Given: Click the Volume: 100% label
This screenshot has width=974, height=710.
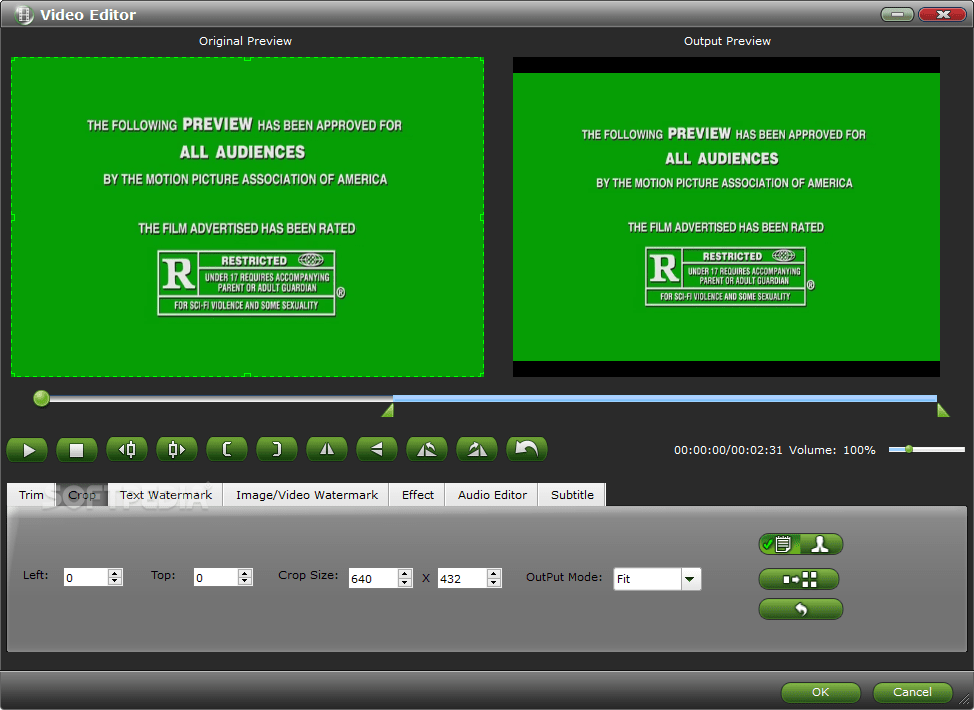Looking at the screenshot, I should tap(832, 450).
